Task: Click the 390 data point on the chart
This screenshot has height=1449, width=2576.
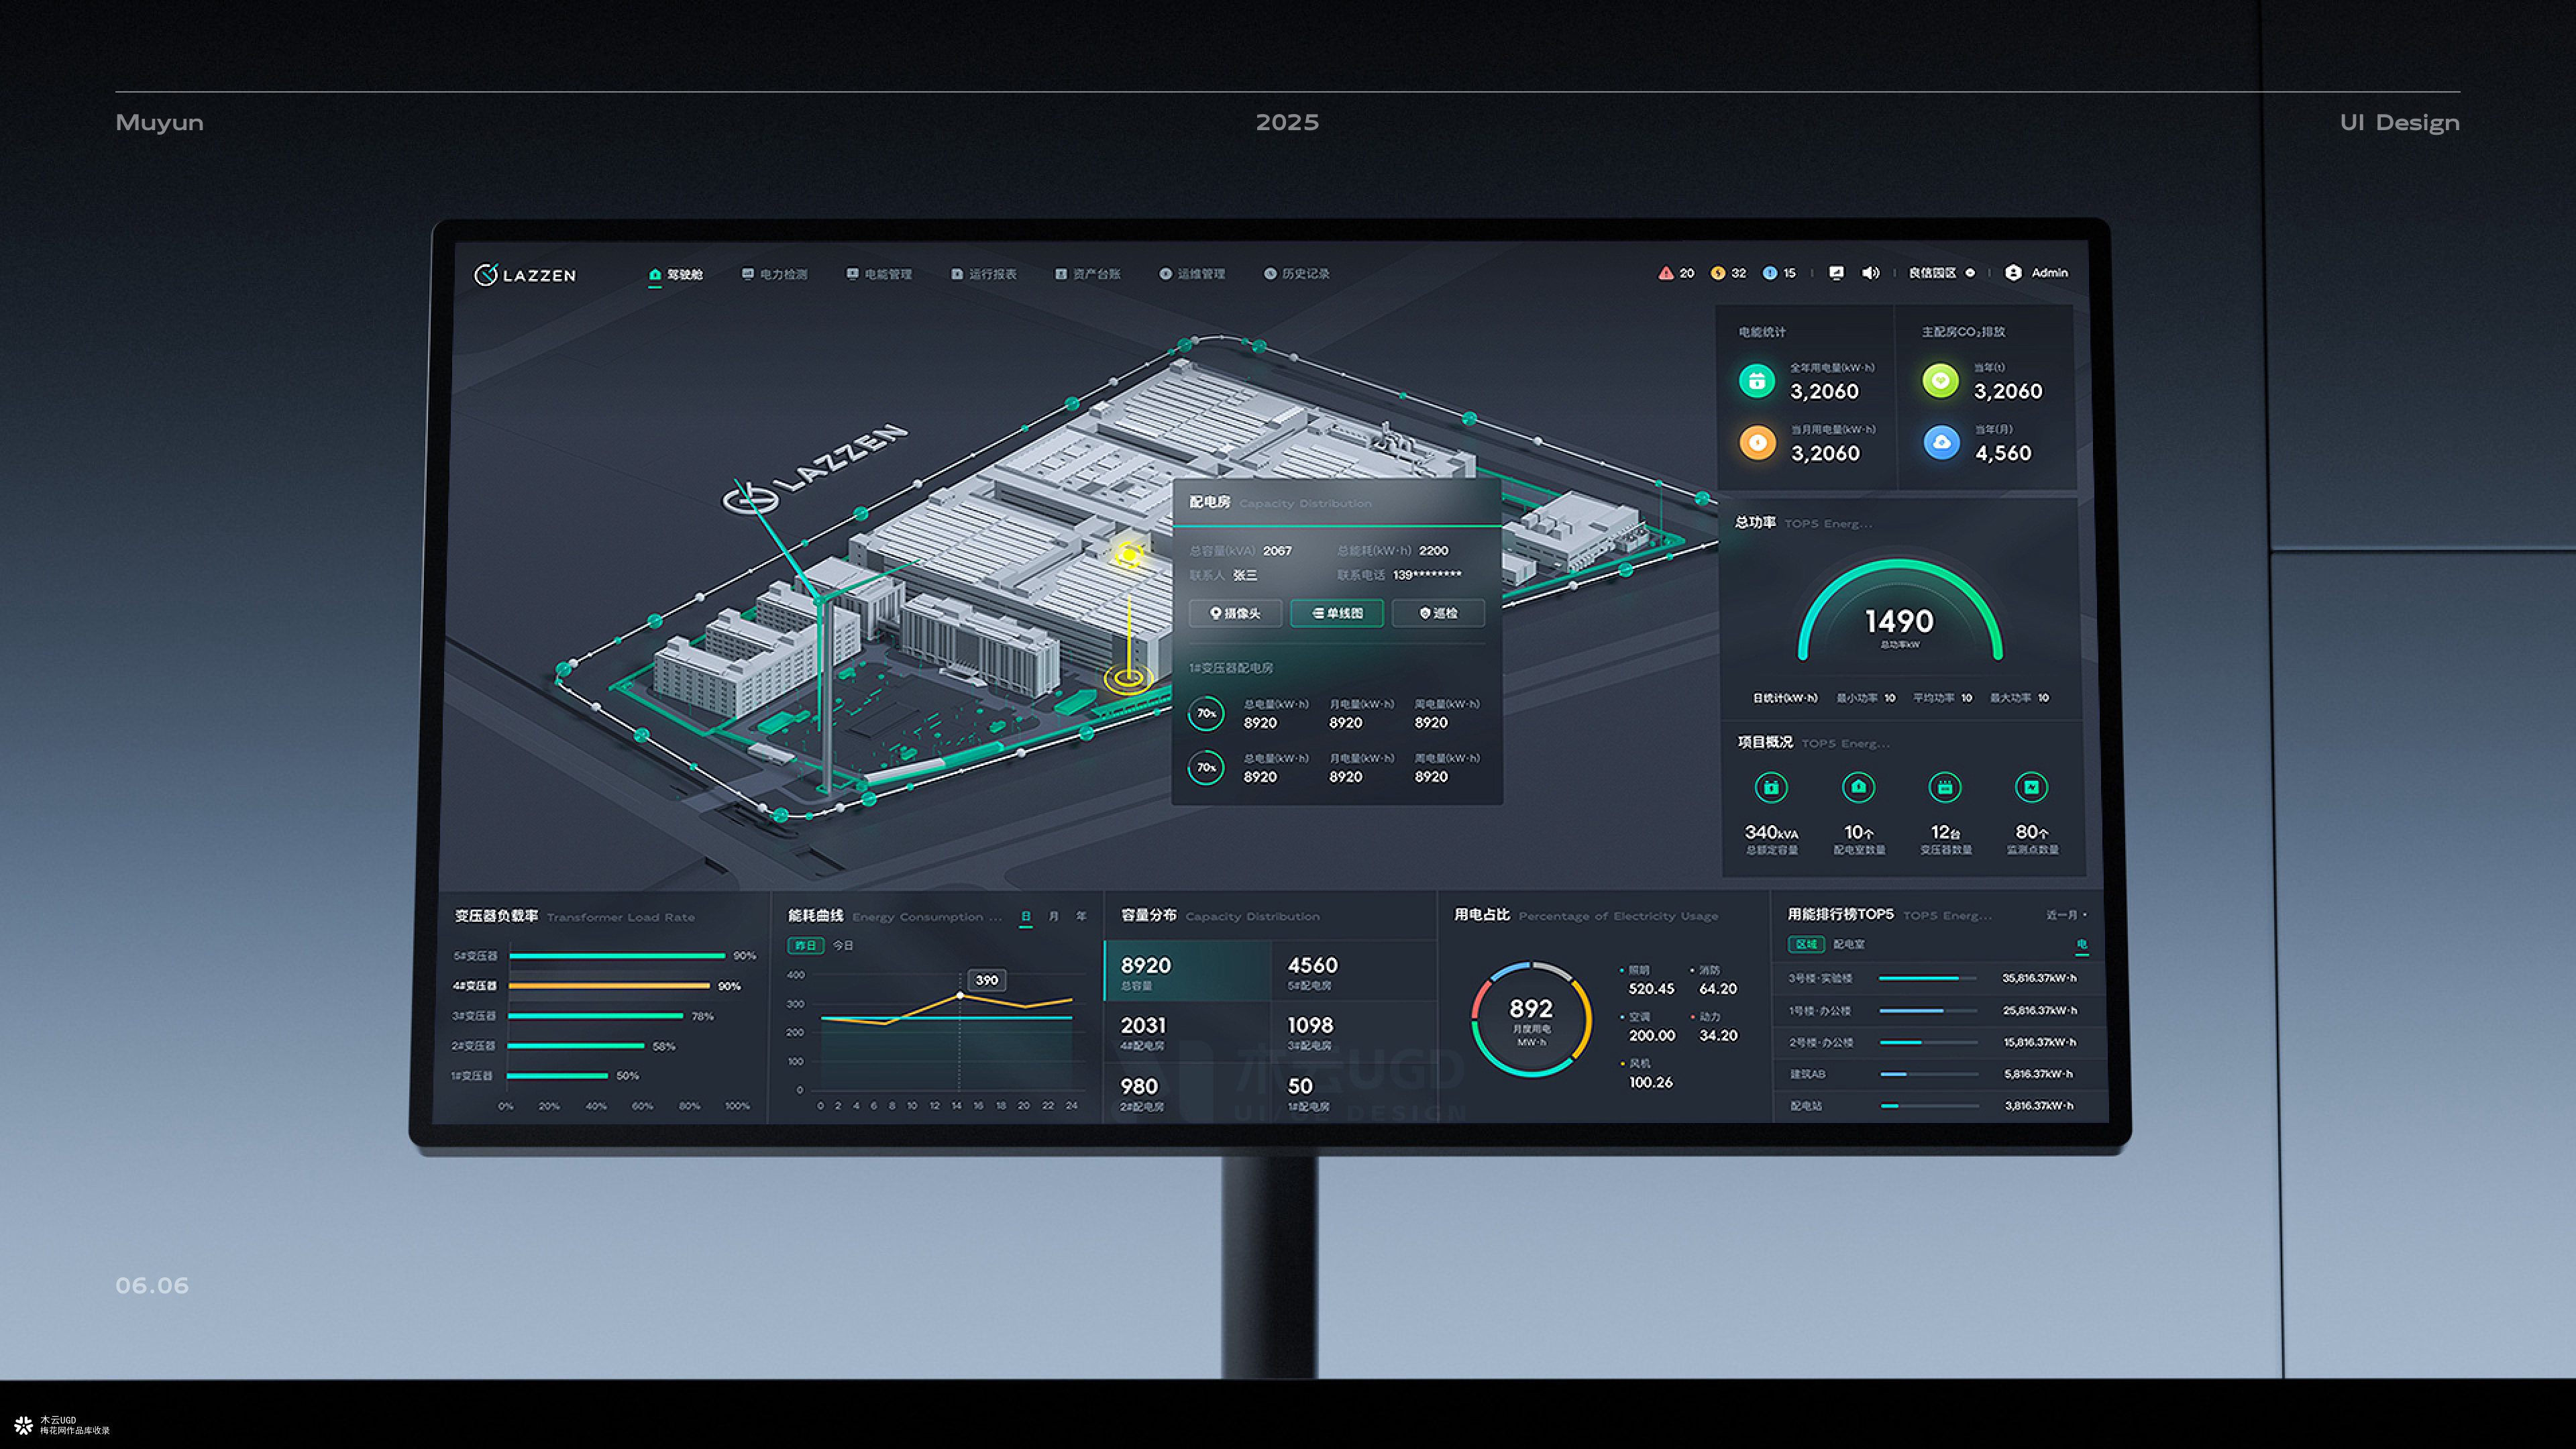Action: tap(960, 996)
